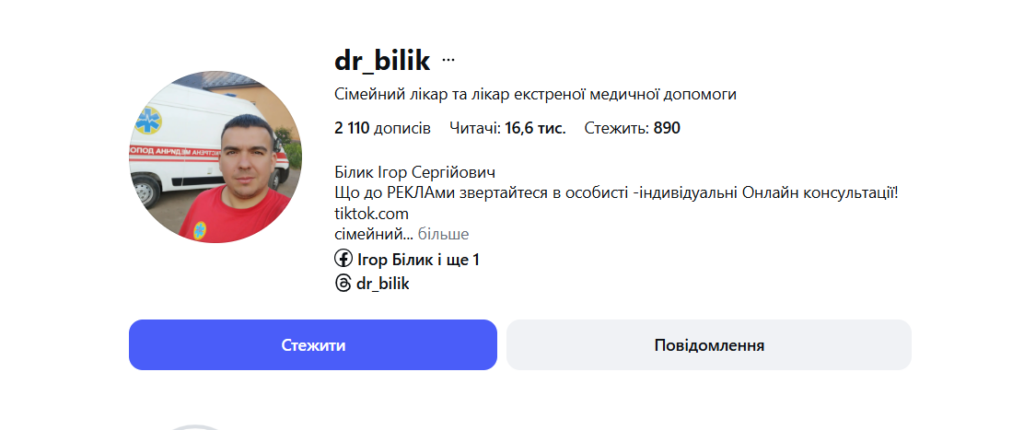The height and width of the screenshot is (430, 1024).
Task: Open the three-dot options next to dr_bilik
Action: (x=448, y=61)
